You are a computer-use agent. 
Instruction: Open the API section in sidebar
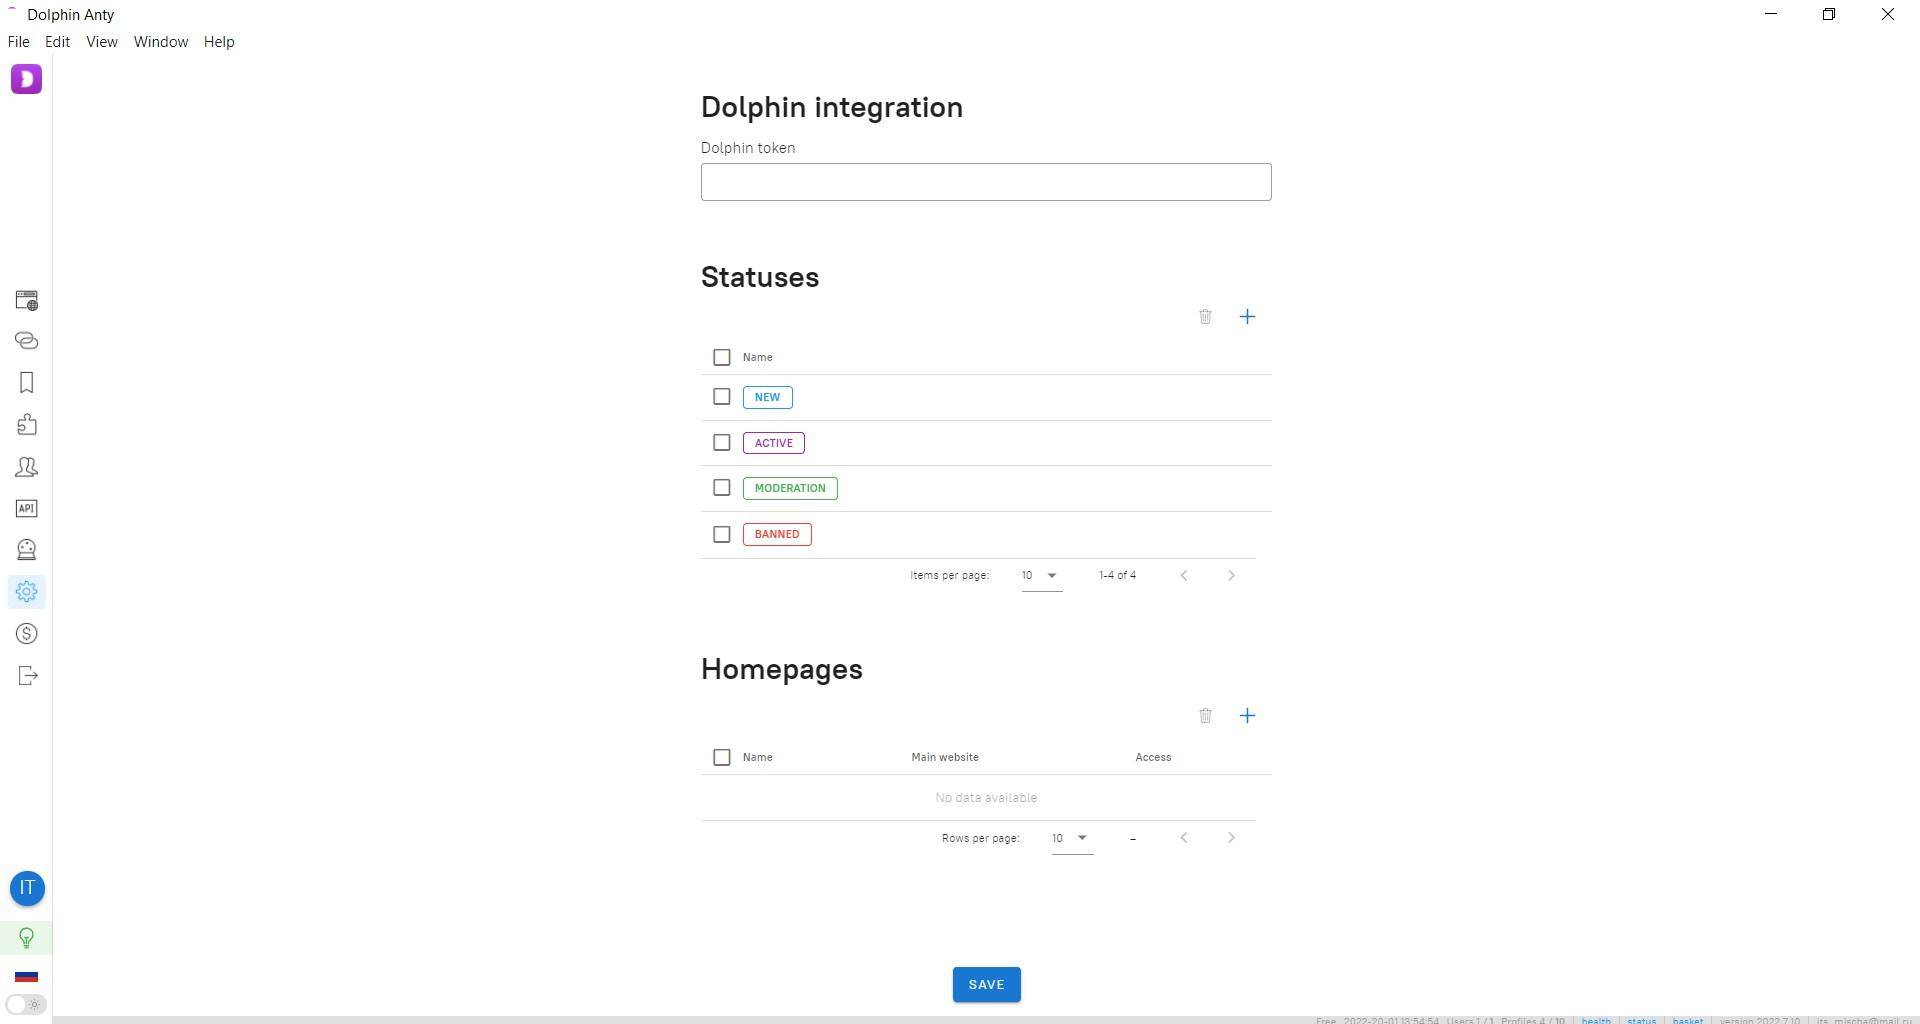pos(27,508)
